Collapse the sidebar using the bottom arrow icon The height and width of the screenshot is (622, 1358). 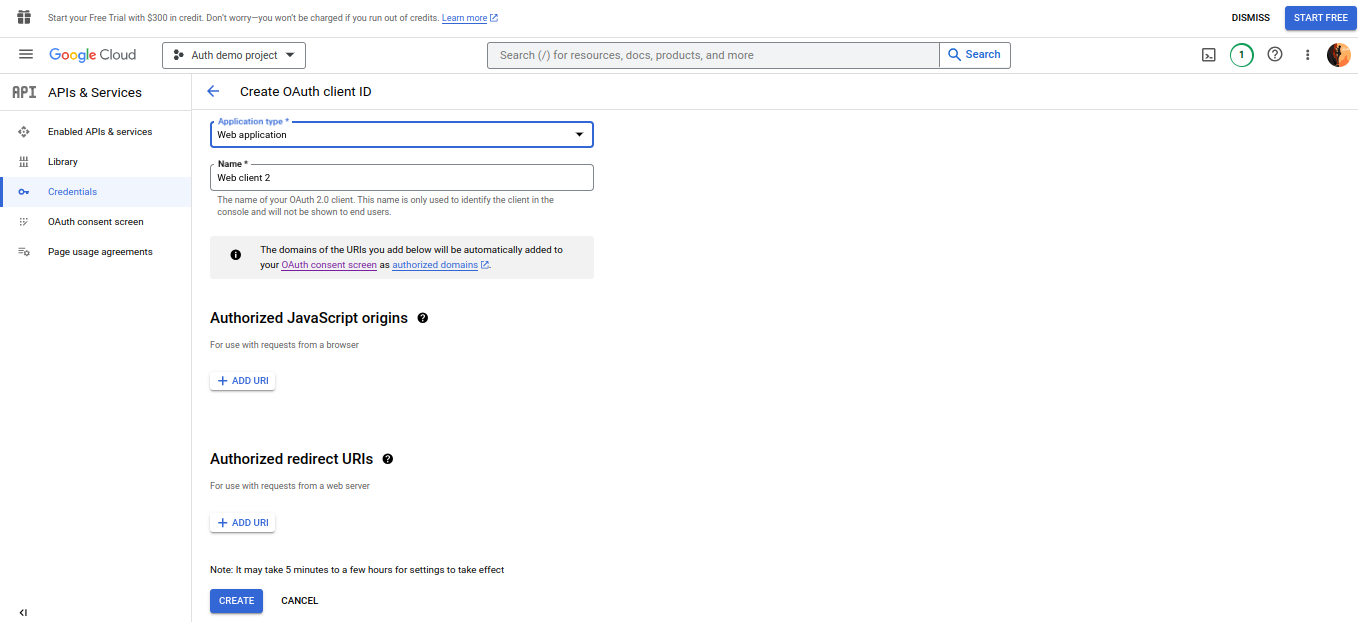pos(23,612)
